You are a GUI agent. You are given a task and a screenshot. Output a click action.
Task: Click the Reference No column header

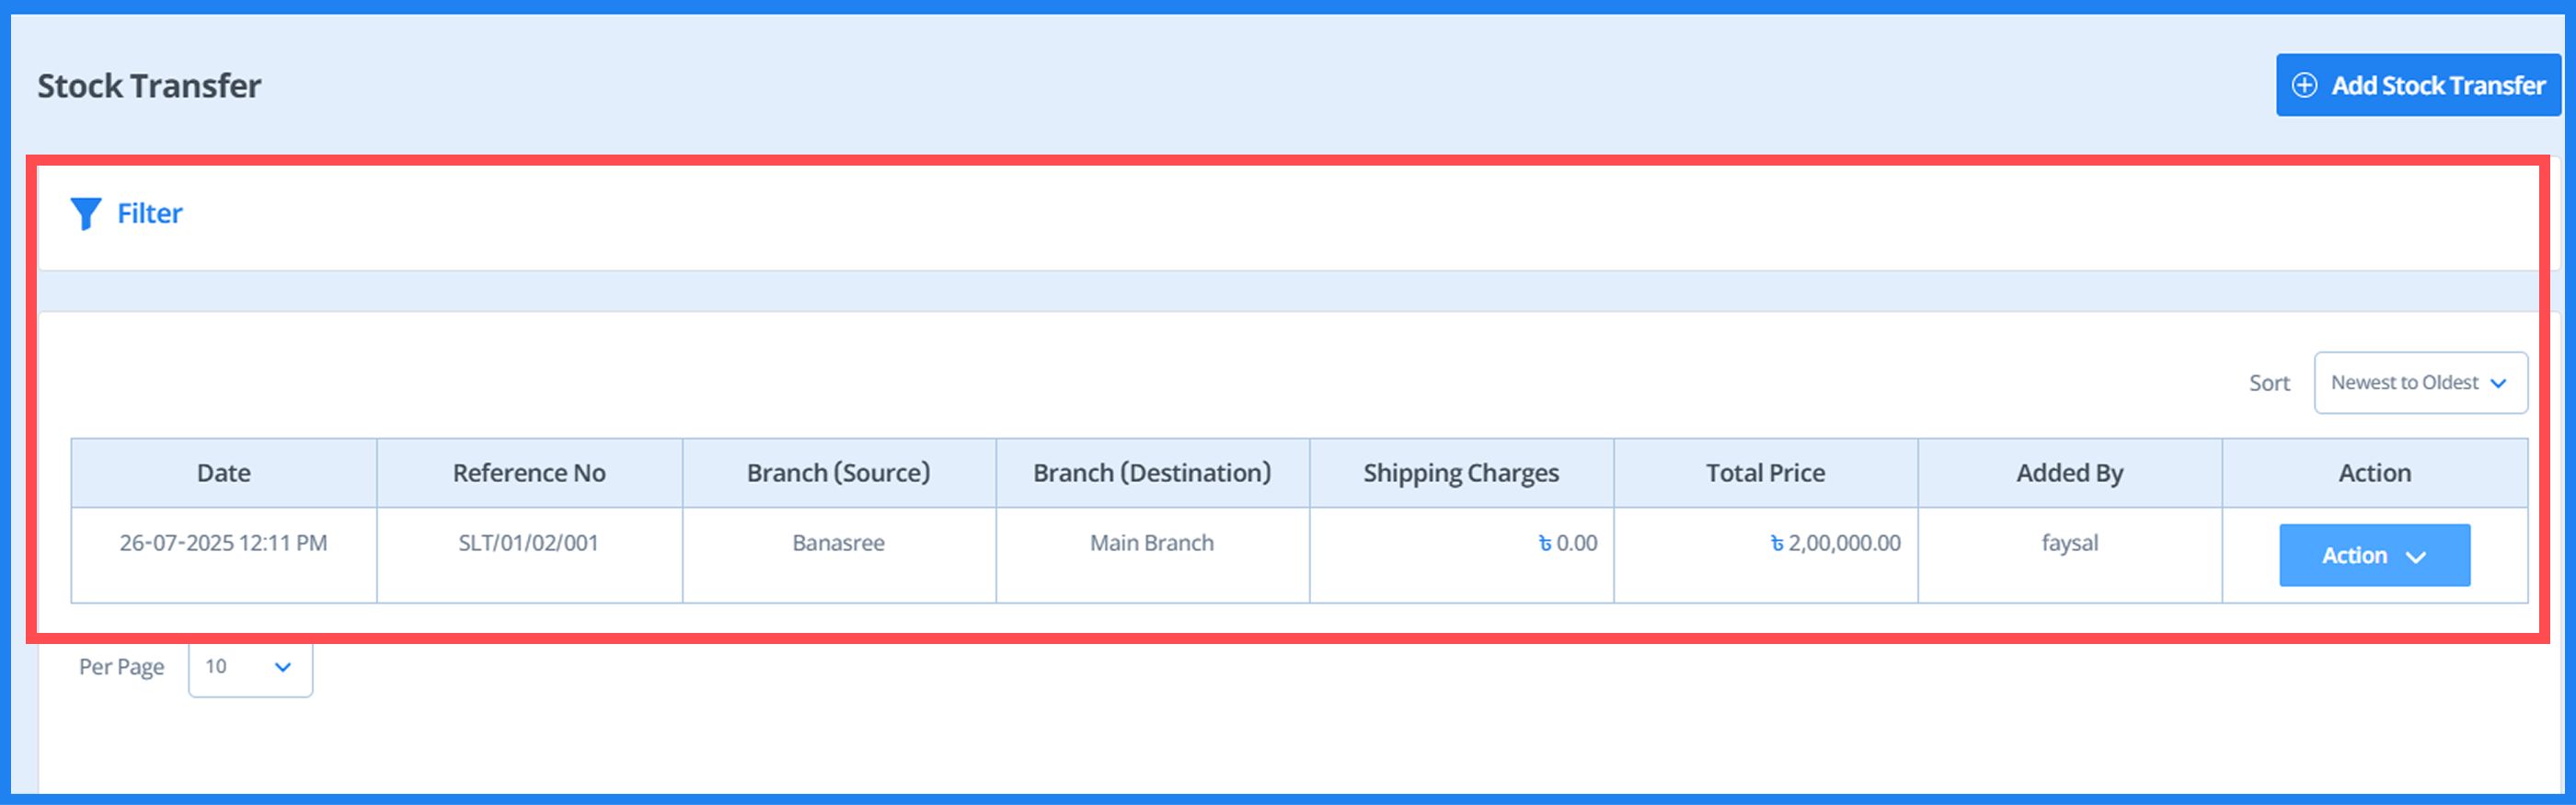[529, 473]
